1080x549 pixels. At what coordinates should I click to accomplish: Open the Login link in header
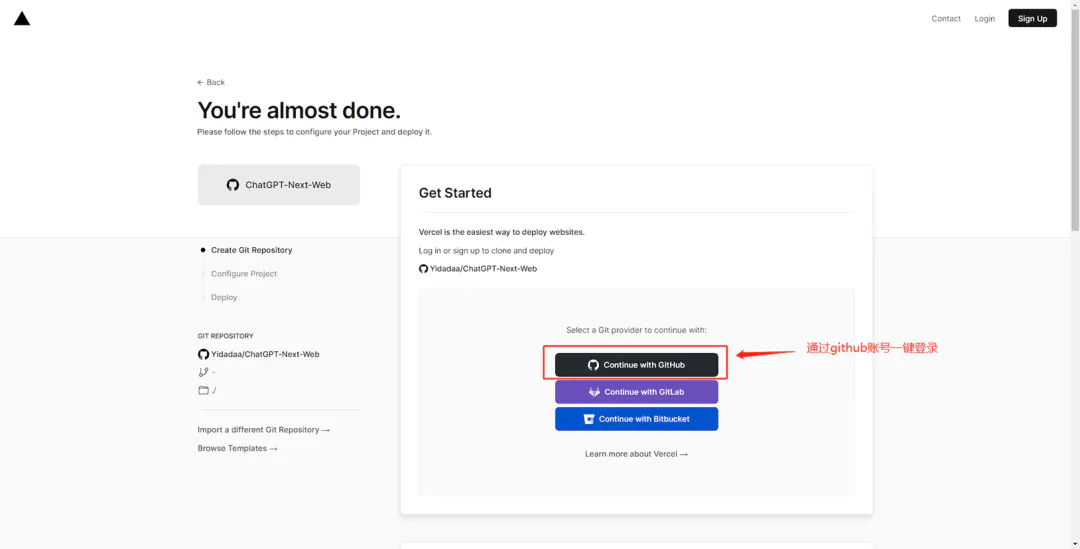[985, 18]
